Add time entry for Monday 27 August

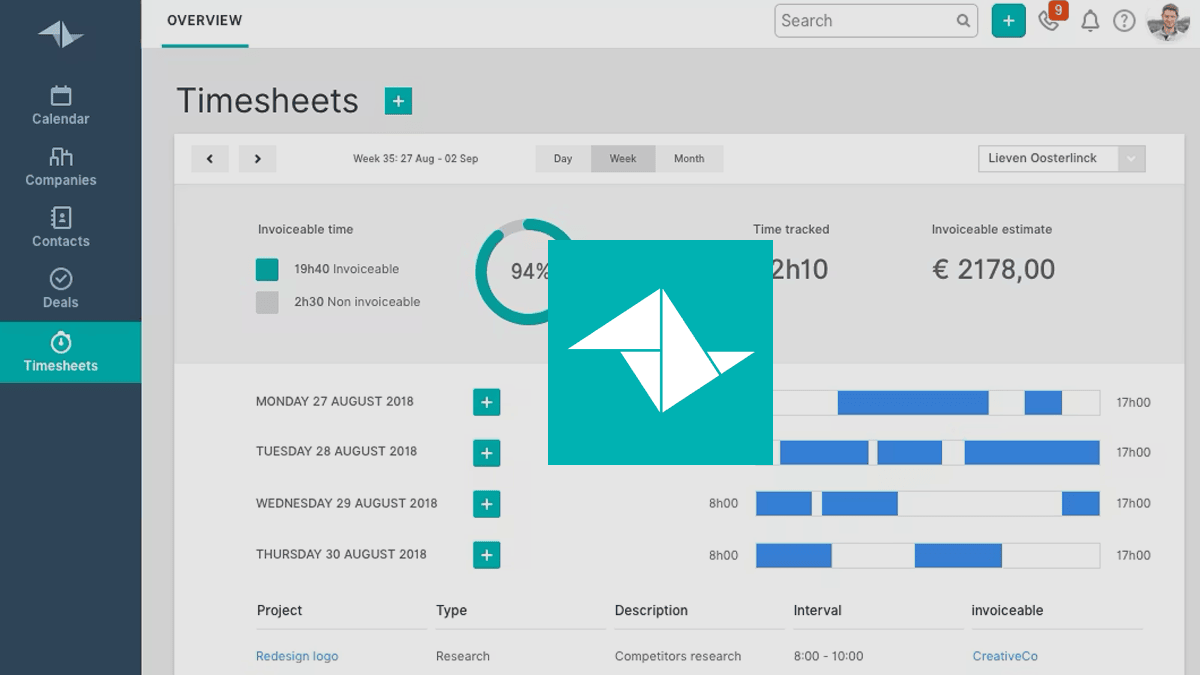(x=487, y=402)
